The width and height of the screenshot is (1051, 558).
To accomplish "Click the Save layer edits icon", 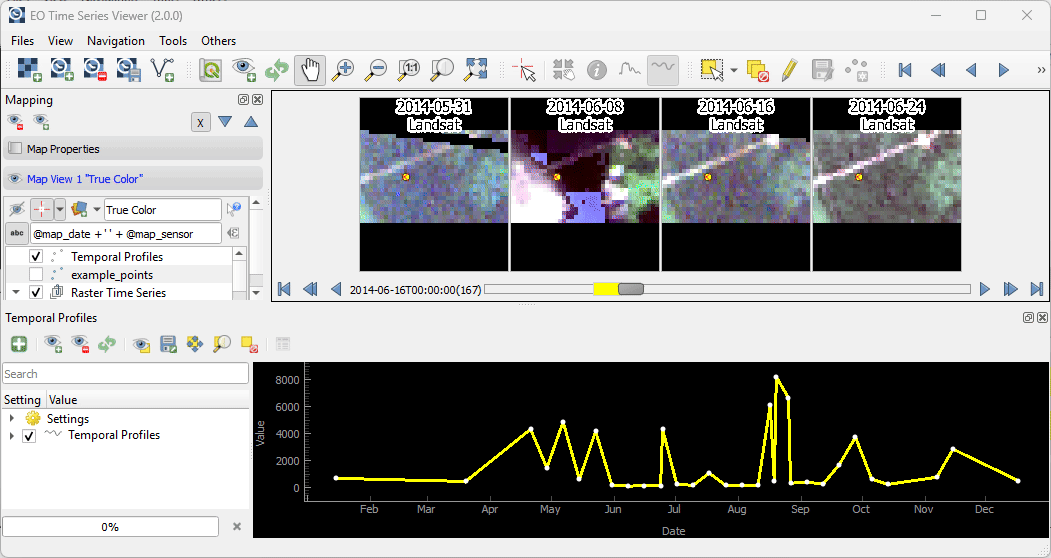I will click(822, 69).
